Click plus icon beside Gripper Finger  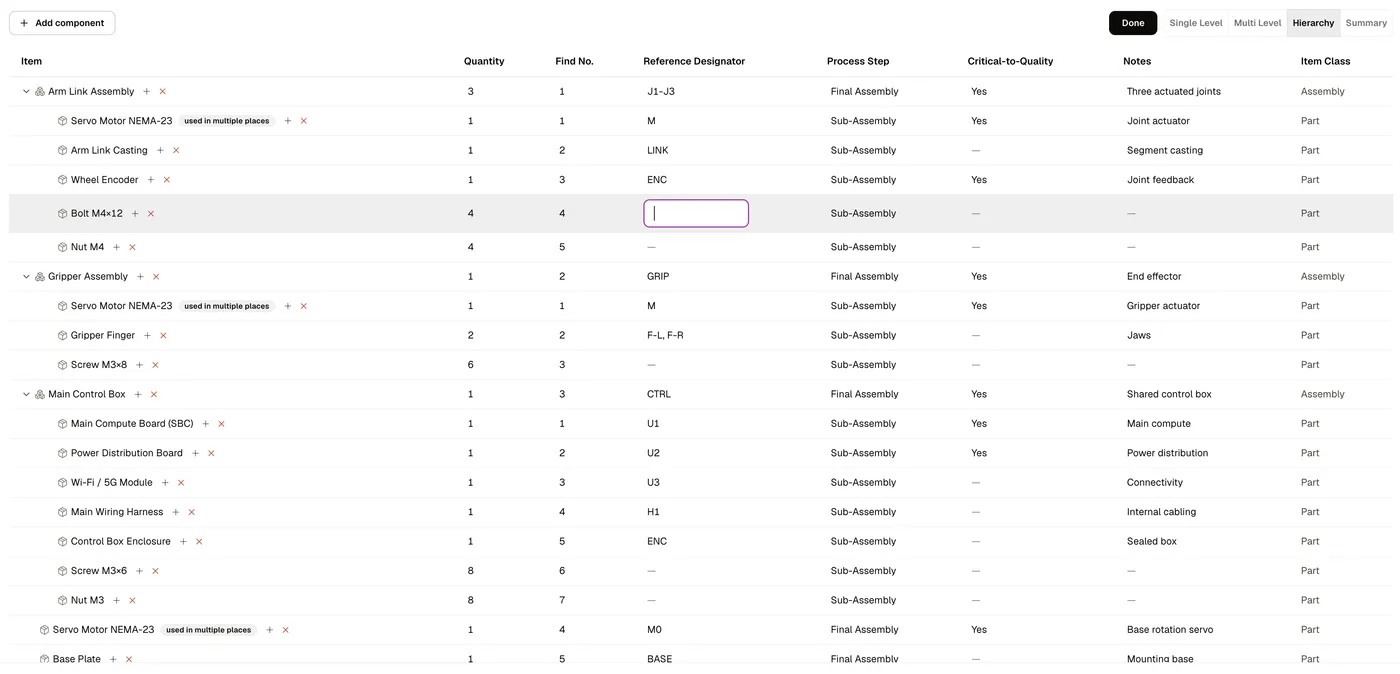click(x=147, y=335)
